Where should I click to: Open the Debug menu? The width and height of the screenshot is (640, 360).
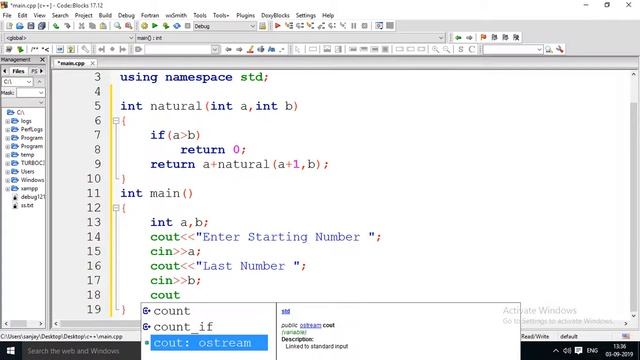click(126, 15)
